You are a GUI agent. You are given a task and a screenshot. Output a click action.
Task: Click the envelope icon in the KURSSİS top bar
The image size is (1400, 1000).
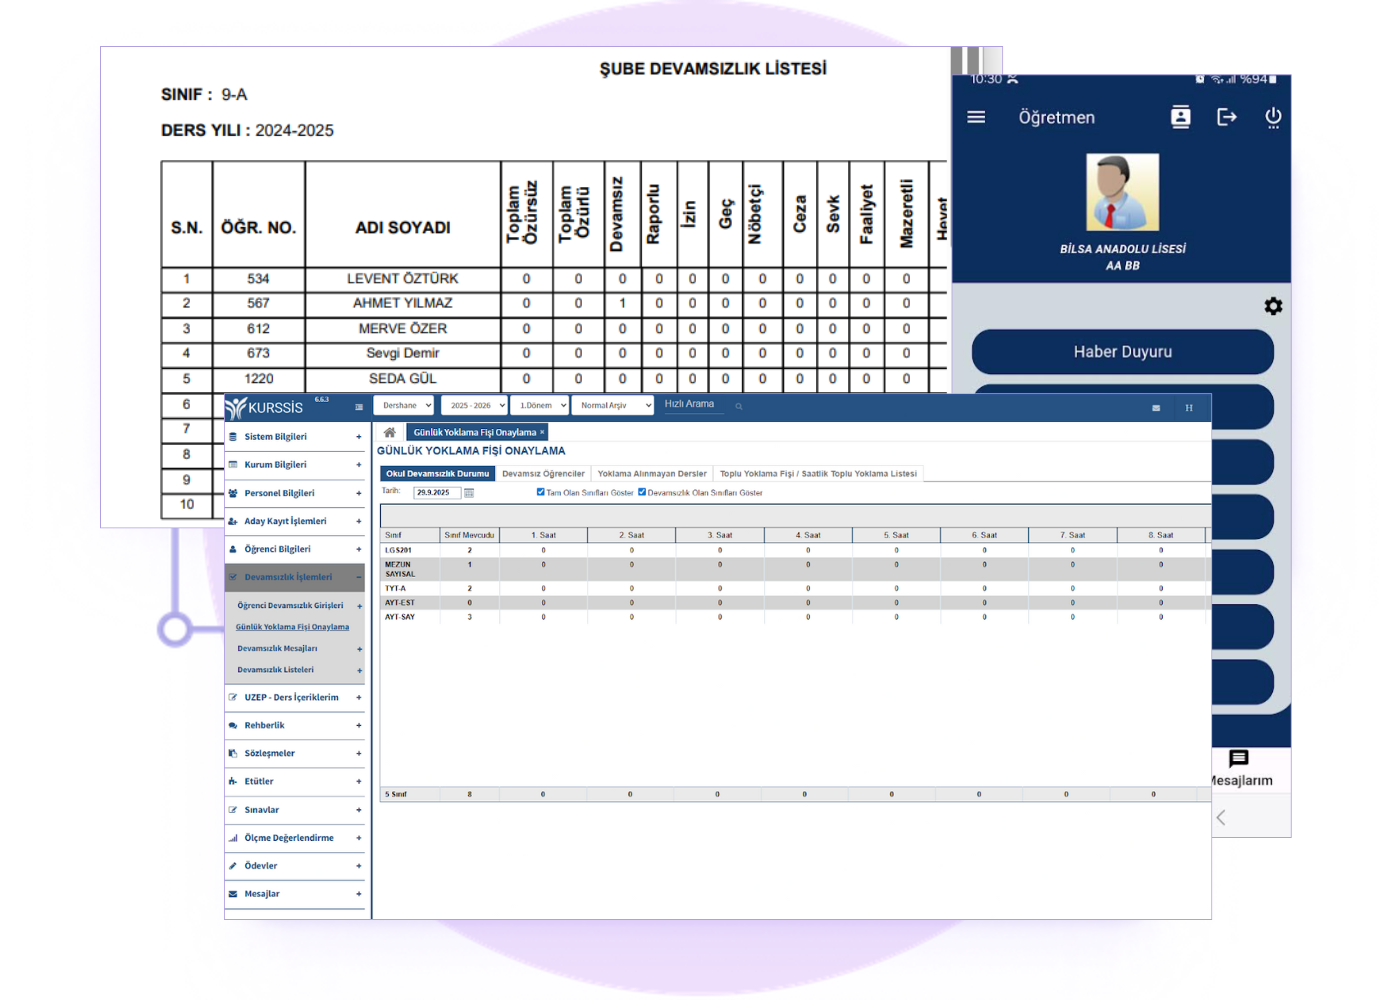point(1155,408)
